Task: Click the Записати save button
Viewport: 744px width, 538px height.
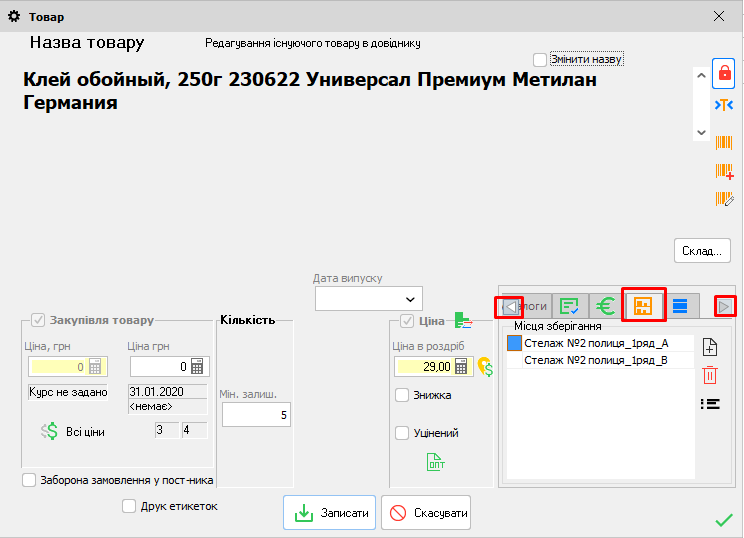Action: point(329,513)
